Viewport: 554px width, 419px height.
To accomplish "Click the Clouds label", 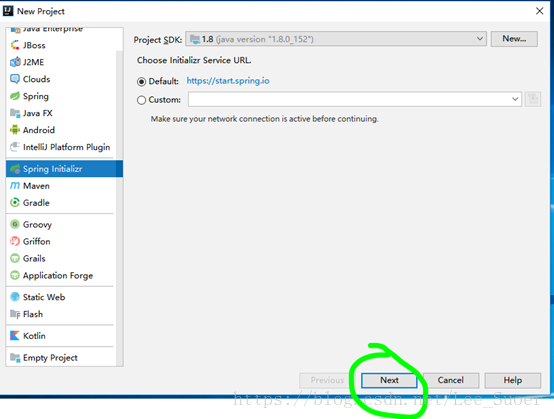I will [36, 79].
